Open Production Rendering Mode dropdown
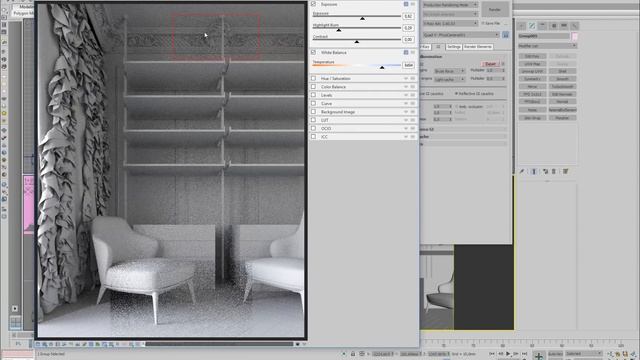Viewport: 640px width, 360px height. [450, 5]
